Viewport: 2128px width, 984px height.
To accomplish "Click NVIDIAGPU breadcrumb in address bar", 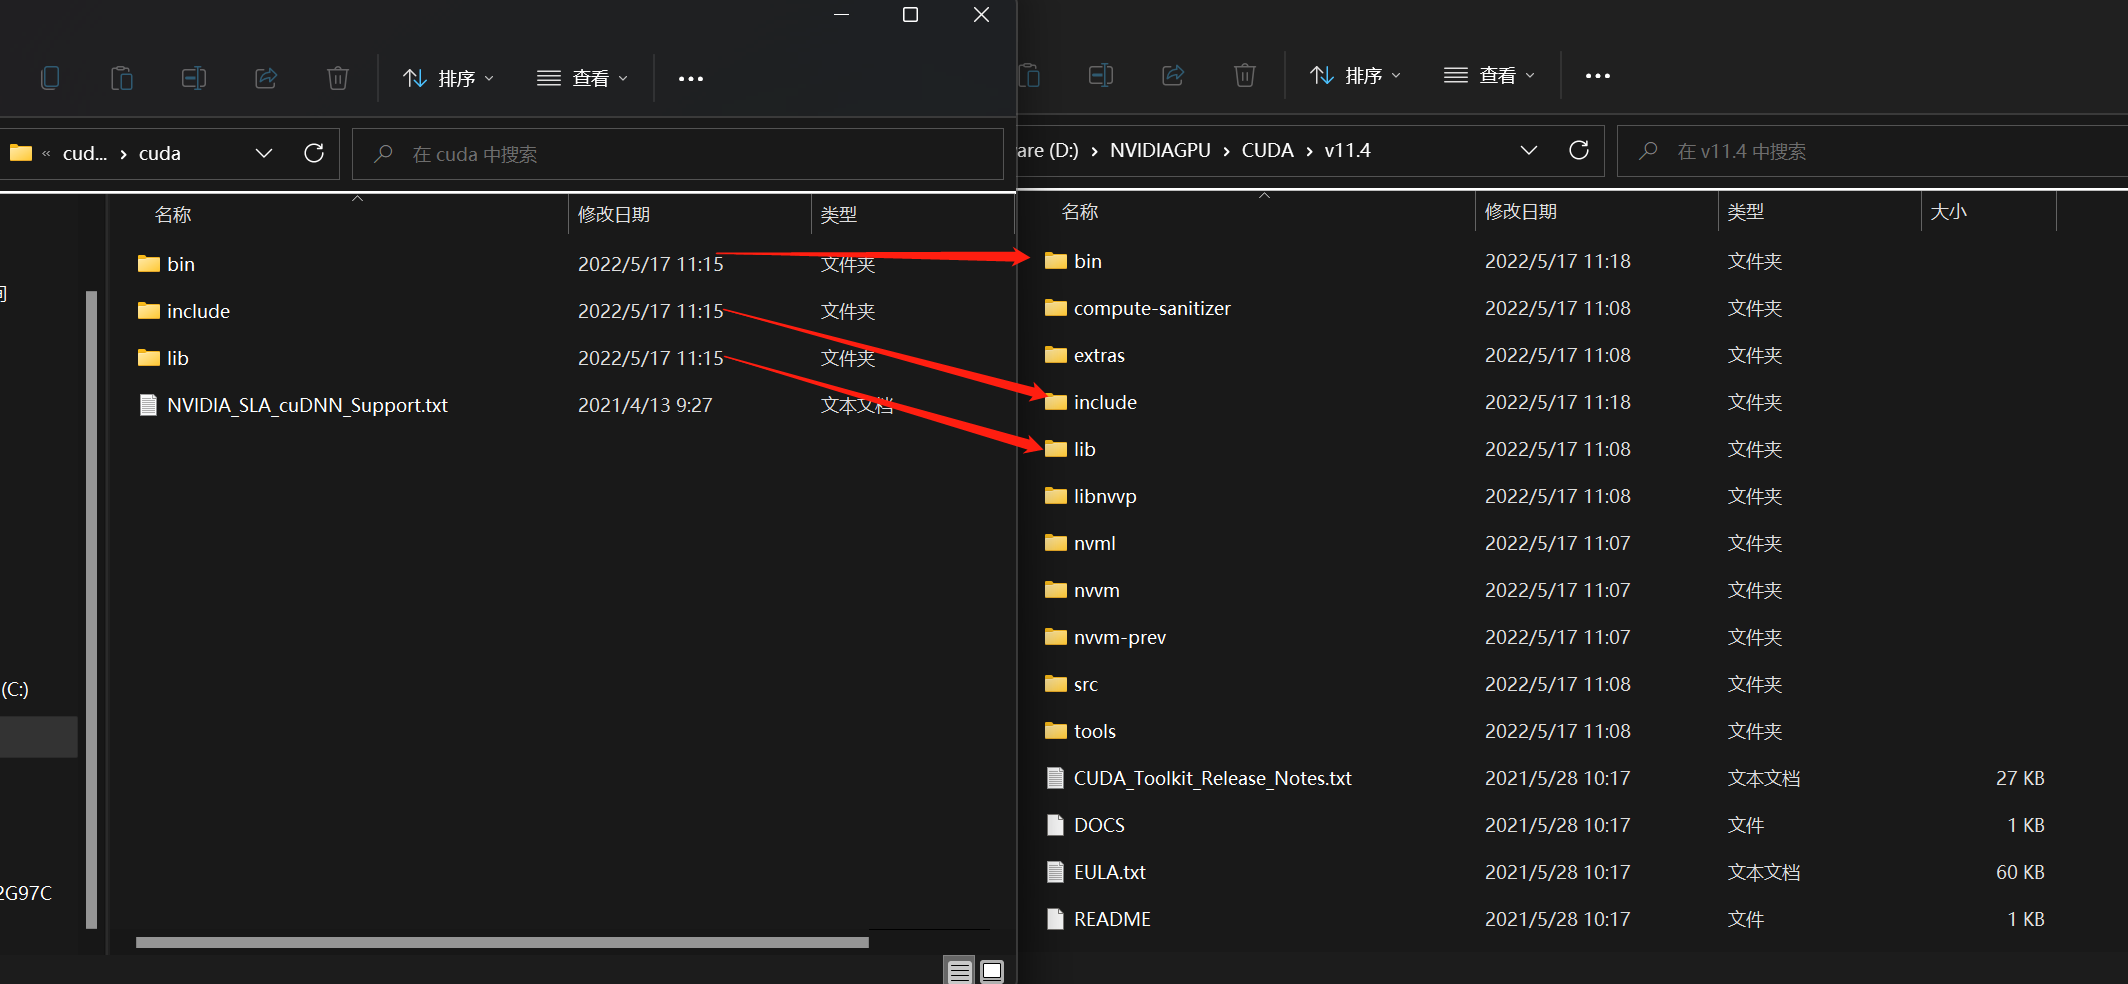I will (1160, 150).
